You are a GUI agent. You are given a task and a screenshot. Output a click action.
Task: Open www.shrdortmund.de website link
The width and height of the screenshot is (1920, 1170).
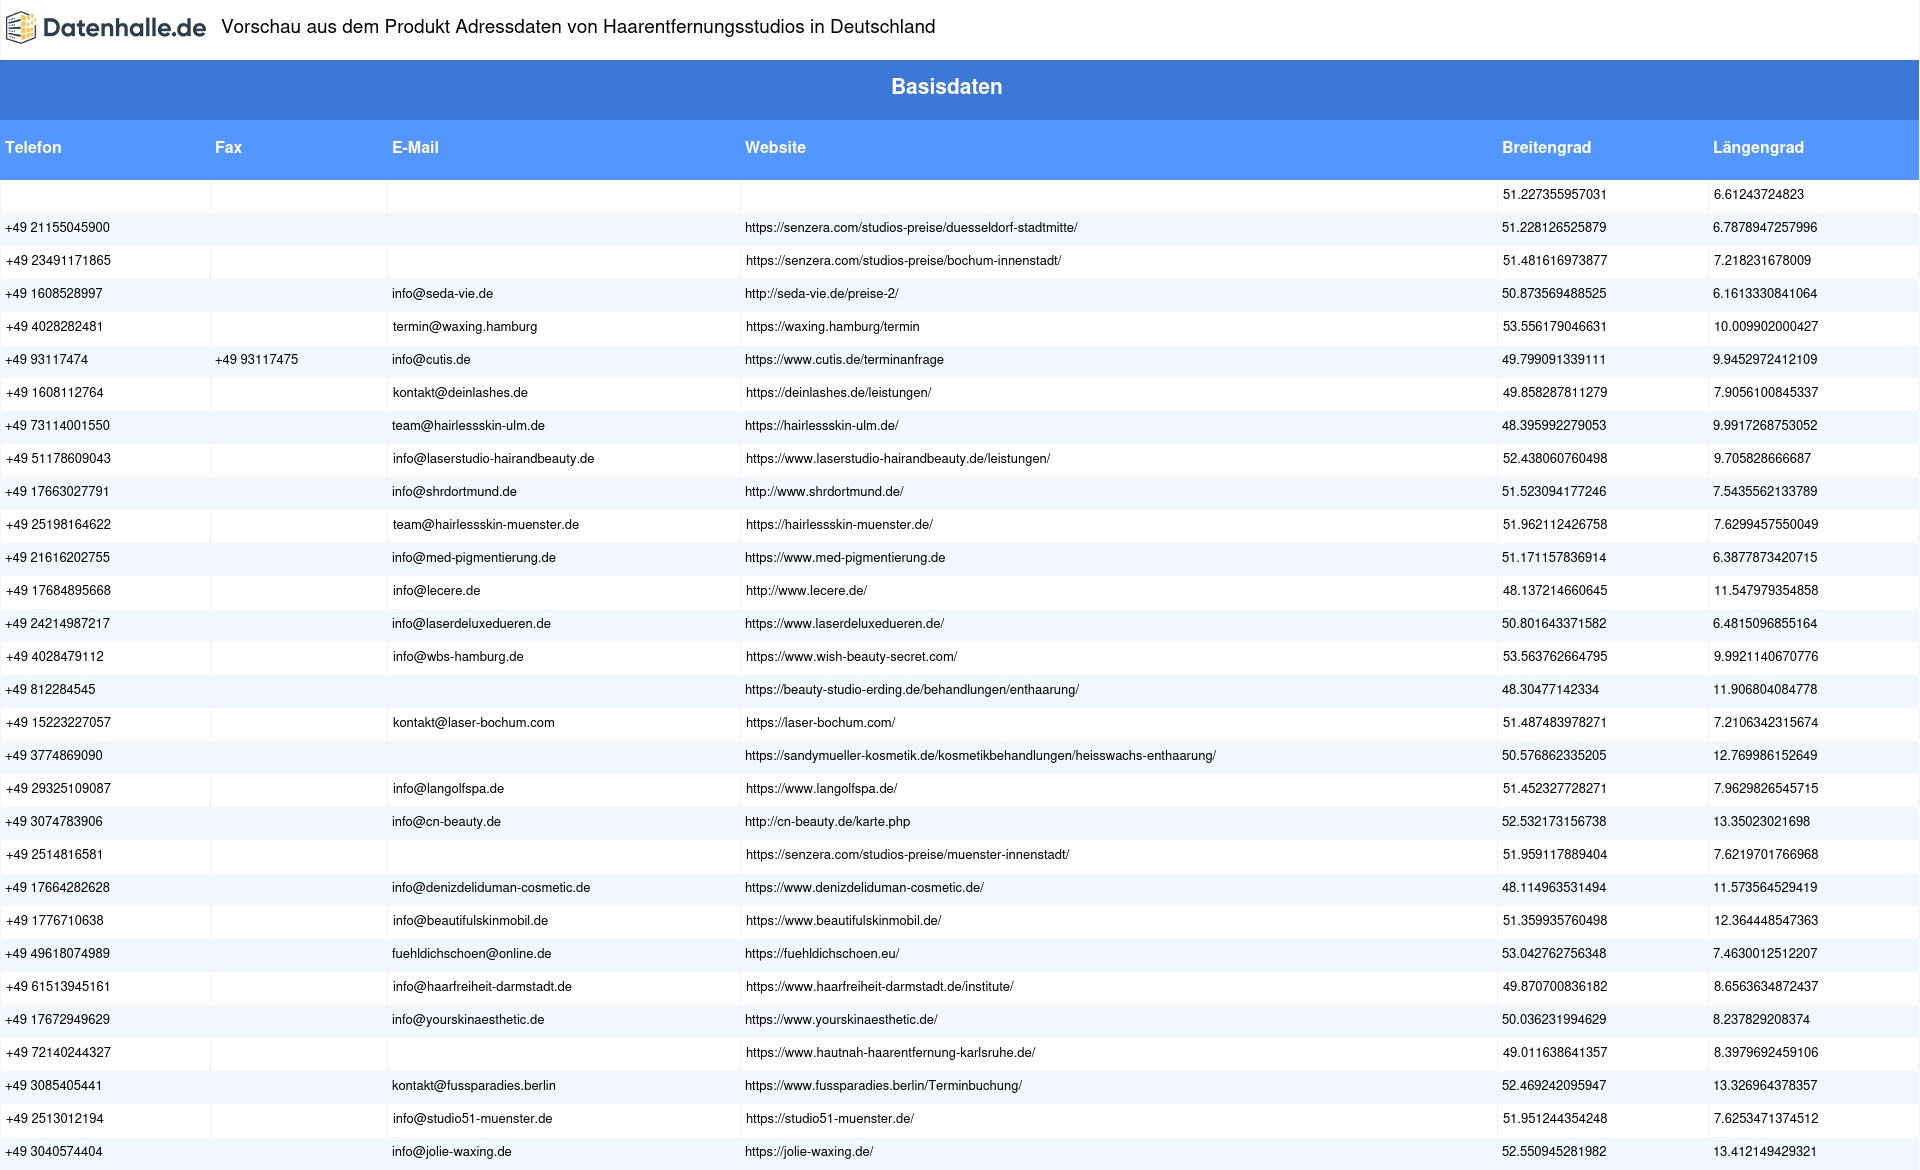point(824,492)
